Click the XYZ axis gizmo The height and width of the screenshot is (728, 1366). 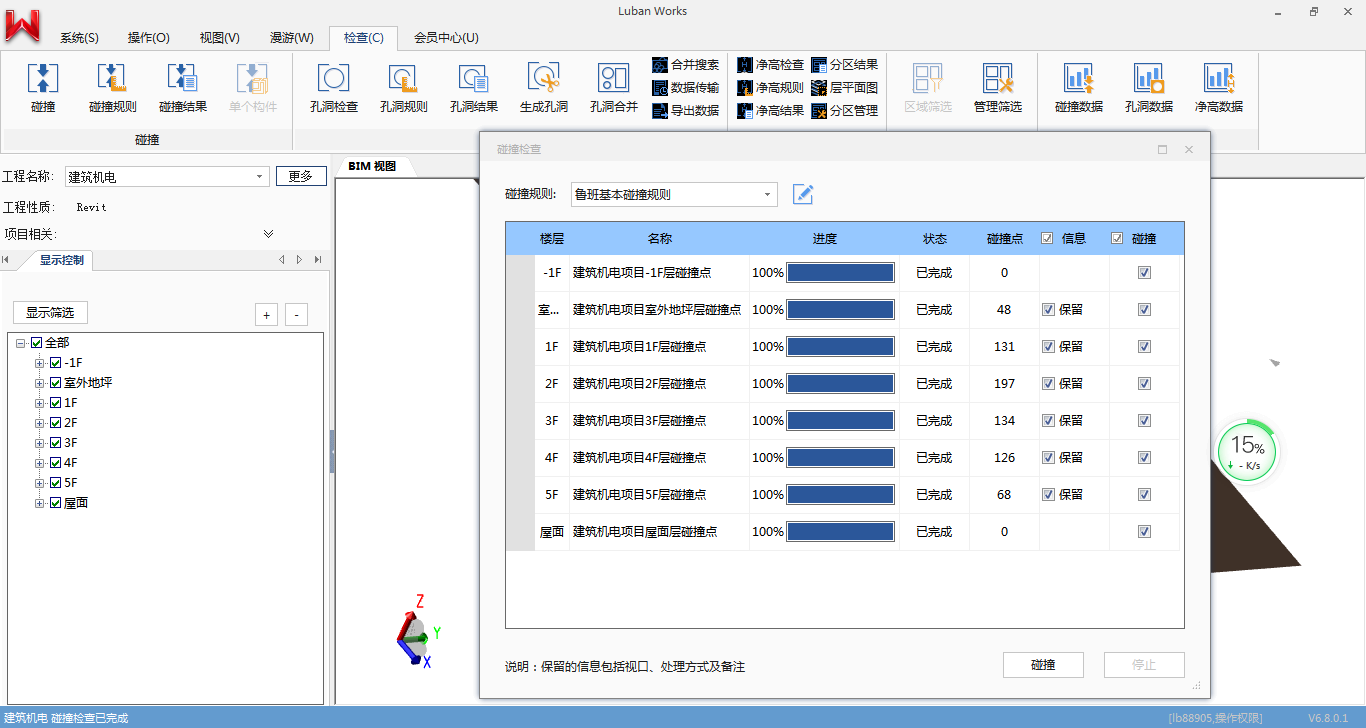[419, 632]
